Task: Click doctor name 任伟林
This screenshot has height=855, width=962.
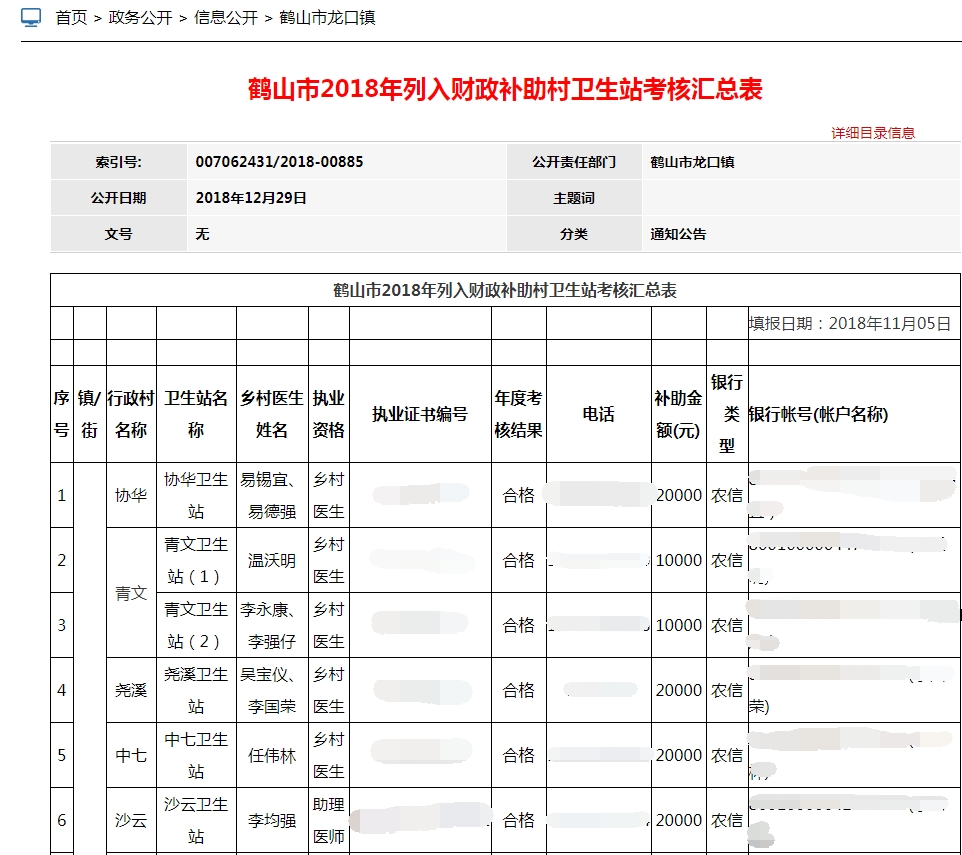Action: 272,755
